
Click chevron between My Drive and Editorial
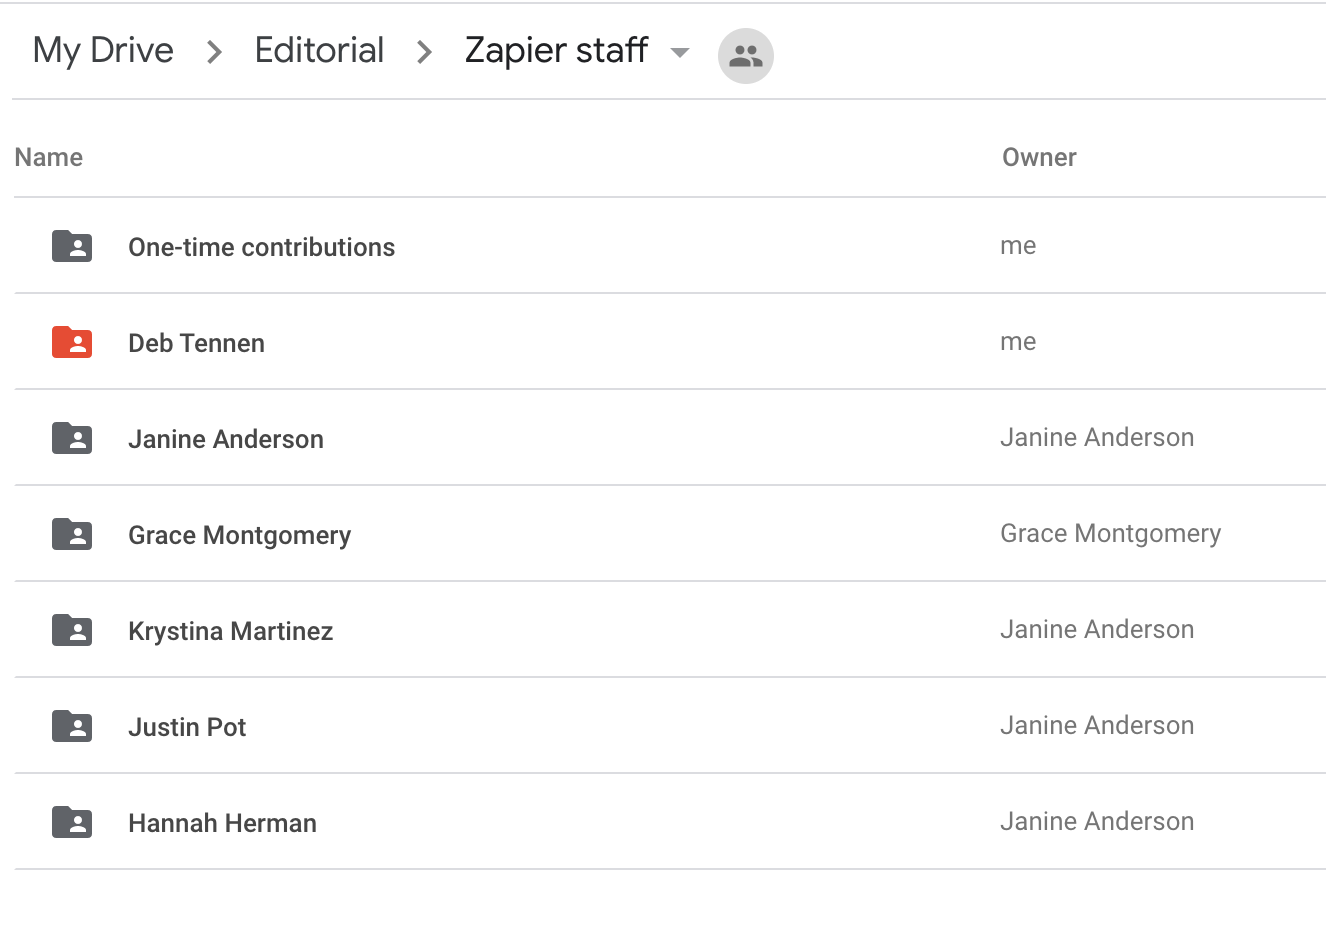click(214, 52)
